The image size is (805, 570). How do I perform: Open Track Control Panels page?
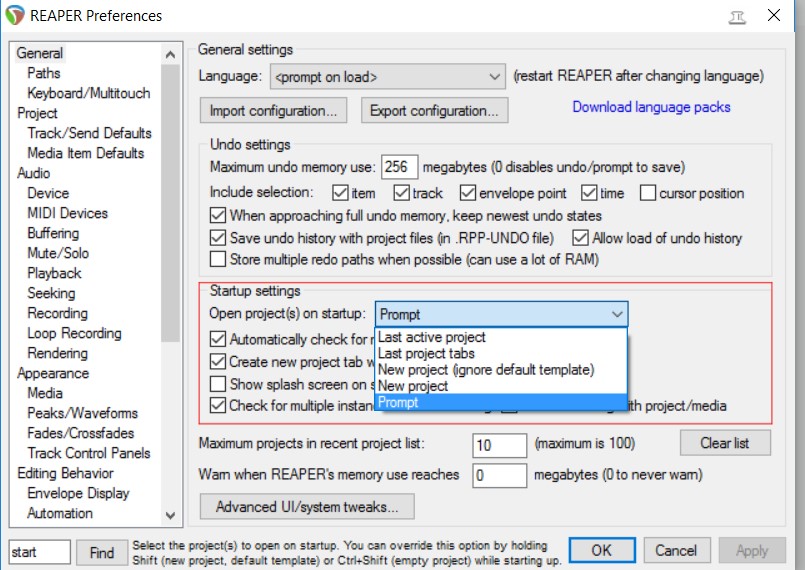point(89,453)
